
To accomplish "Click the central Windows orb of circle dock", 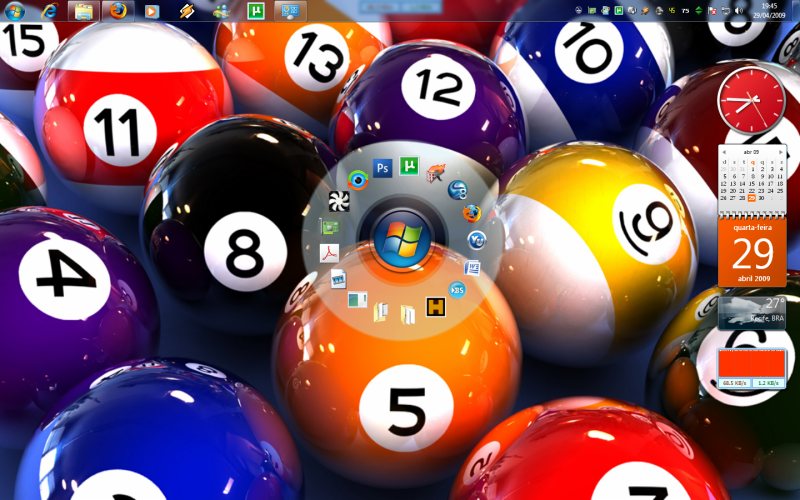I will coord(403,239).
